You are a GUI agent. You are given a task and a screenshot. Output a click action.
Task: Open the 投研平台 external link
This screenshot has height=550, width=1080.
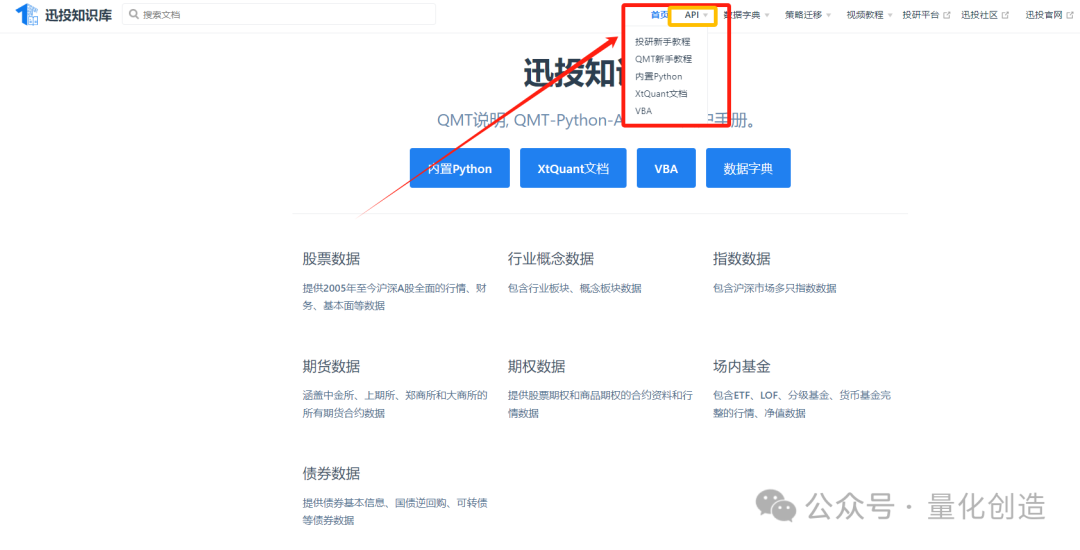(x=926, y=14)
